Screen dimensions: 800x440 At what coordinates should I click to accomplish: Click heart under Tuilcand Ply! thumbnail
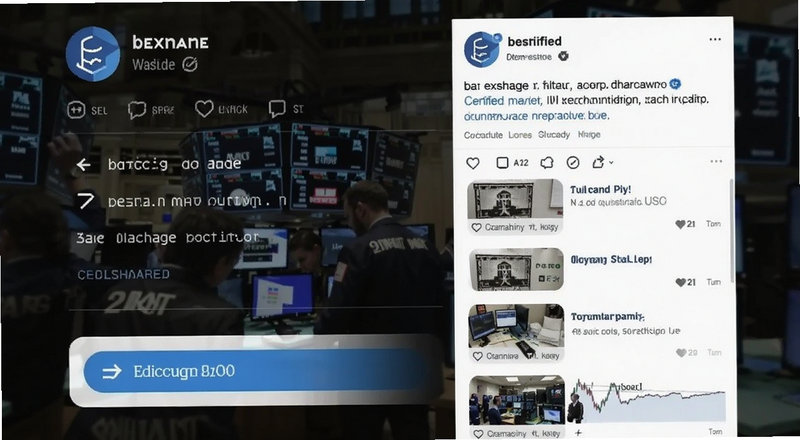click(x=477, y=228)
